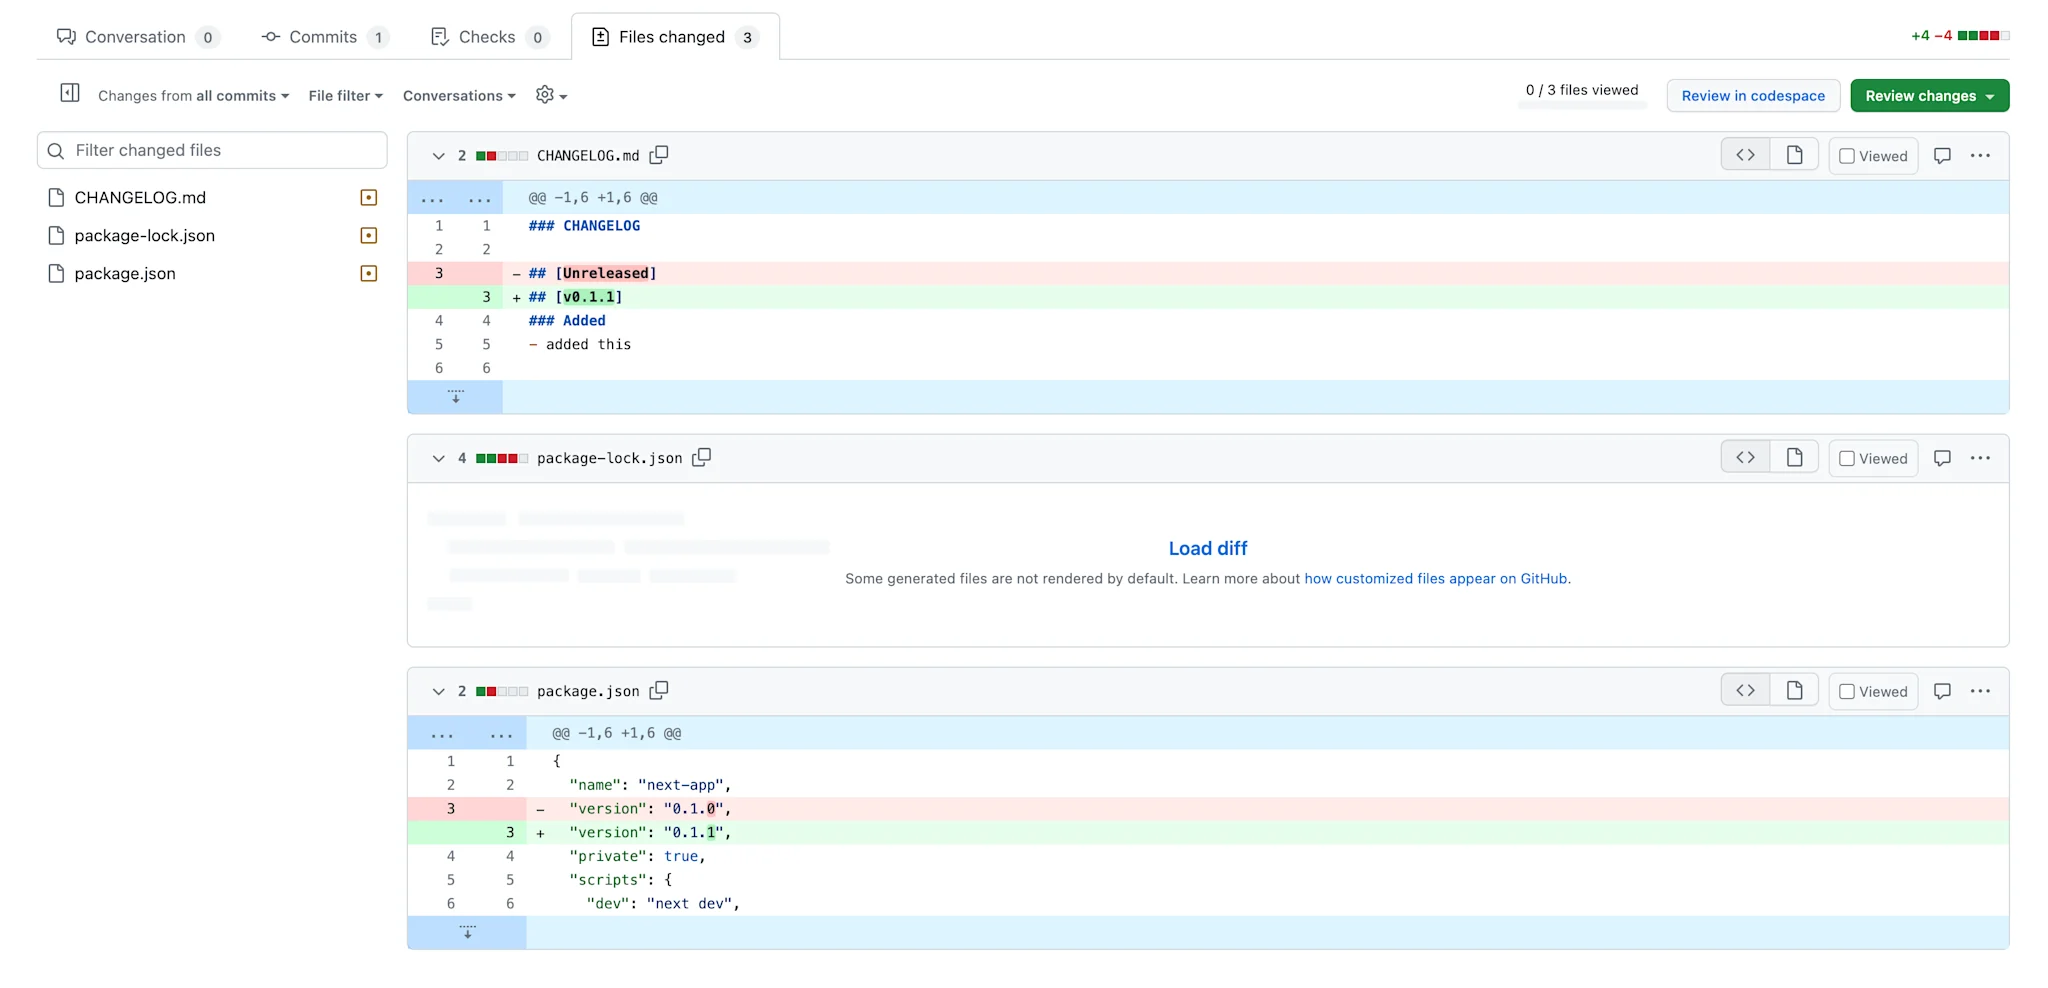Copy the CHANGELOG.md file path
This screenshot has height=988, width=2048.
[659, 154]
